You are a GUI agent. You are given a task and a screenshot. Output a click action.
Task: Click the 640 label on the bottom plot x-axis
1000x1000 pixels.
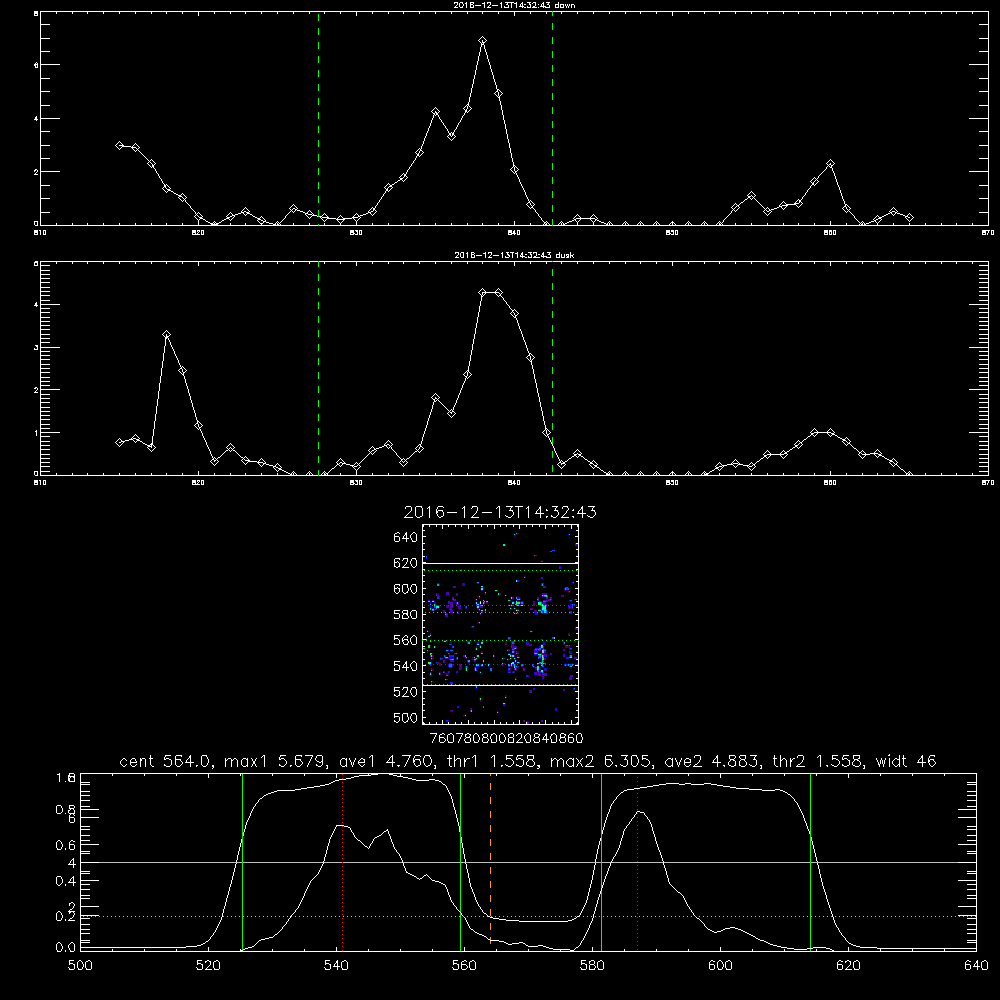coord(976,966)
